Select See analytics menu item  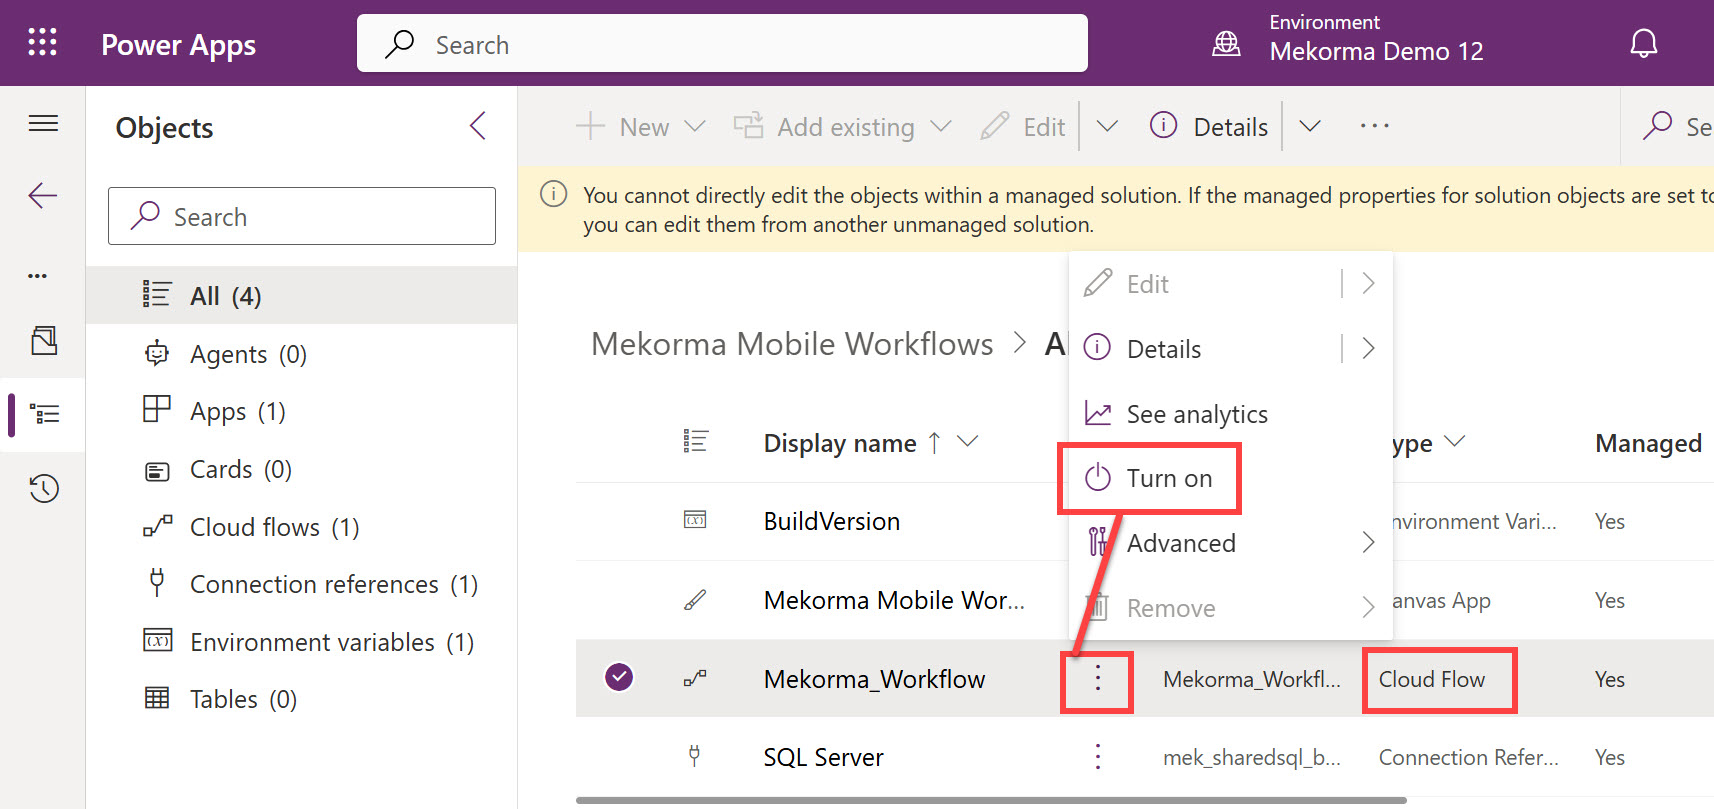pyautogui.click(x=1196, y=414)
